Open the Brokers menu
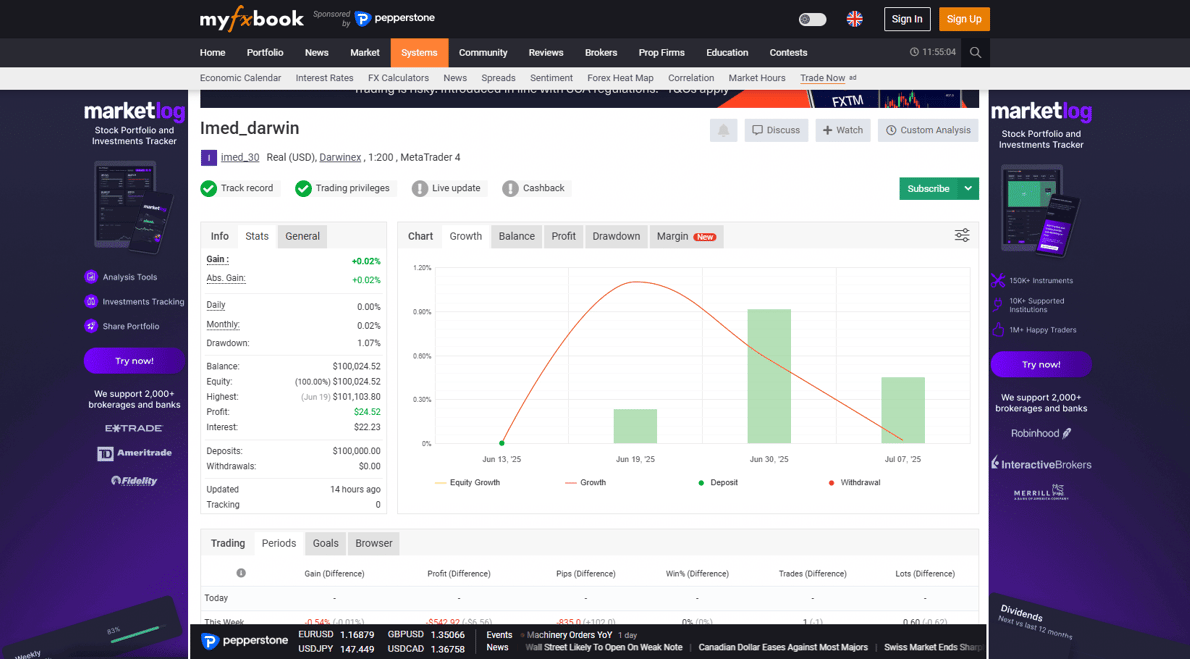The image size is (1190, 659). coord(601,52)
